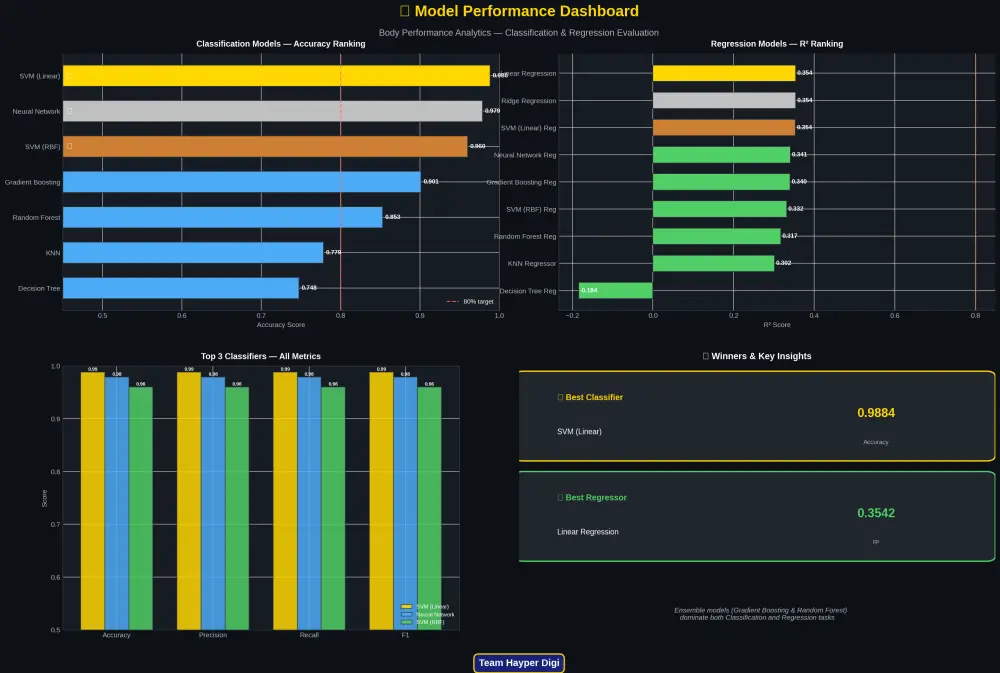Click the 0.317 Random Forest Reg value

coord(790,236)
